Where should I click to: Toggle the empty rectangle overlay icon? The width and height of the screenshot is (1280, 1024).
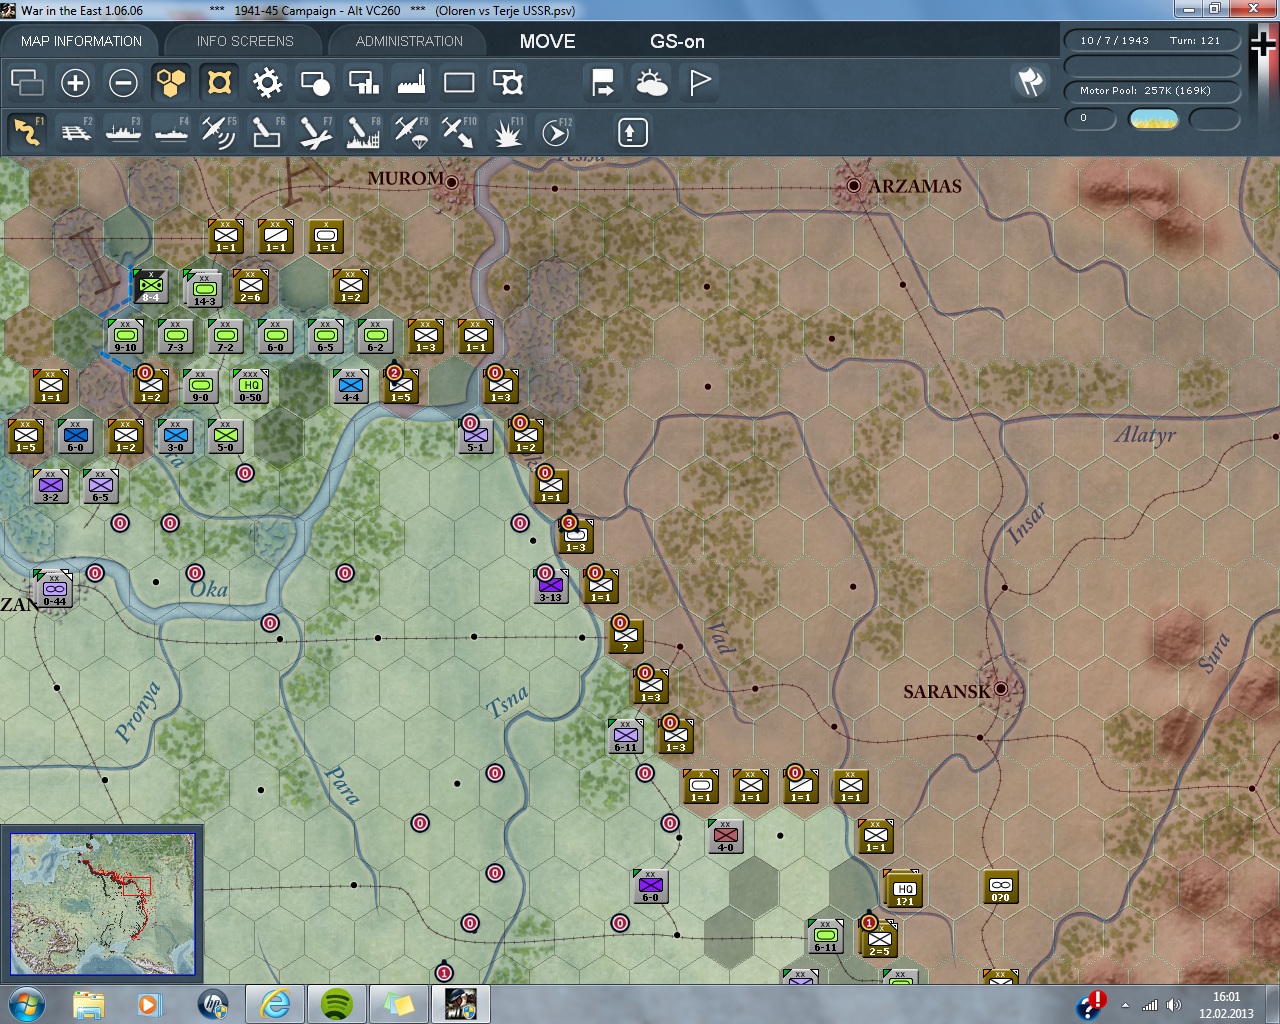coord(459,82)
